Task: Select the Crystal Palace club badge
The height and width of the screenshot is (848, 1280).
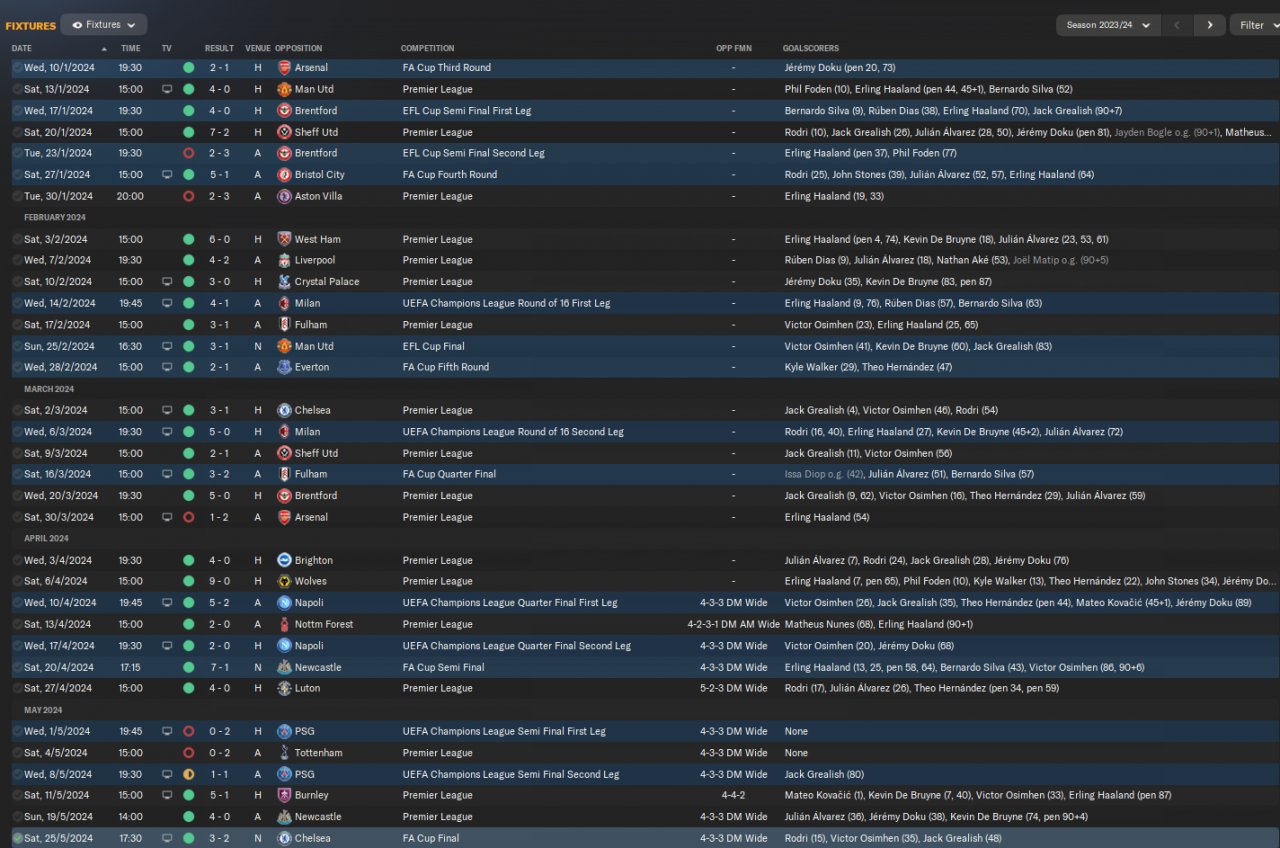Action: click(x=284, y=282)
